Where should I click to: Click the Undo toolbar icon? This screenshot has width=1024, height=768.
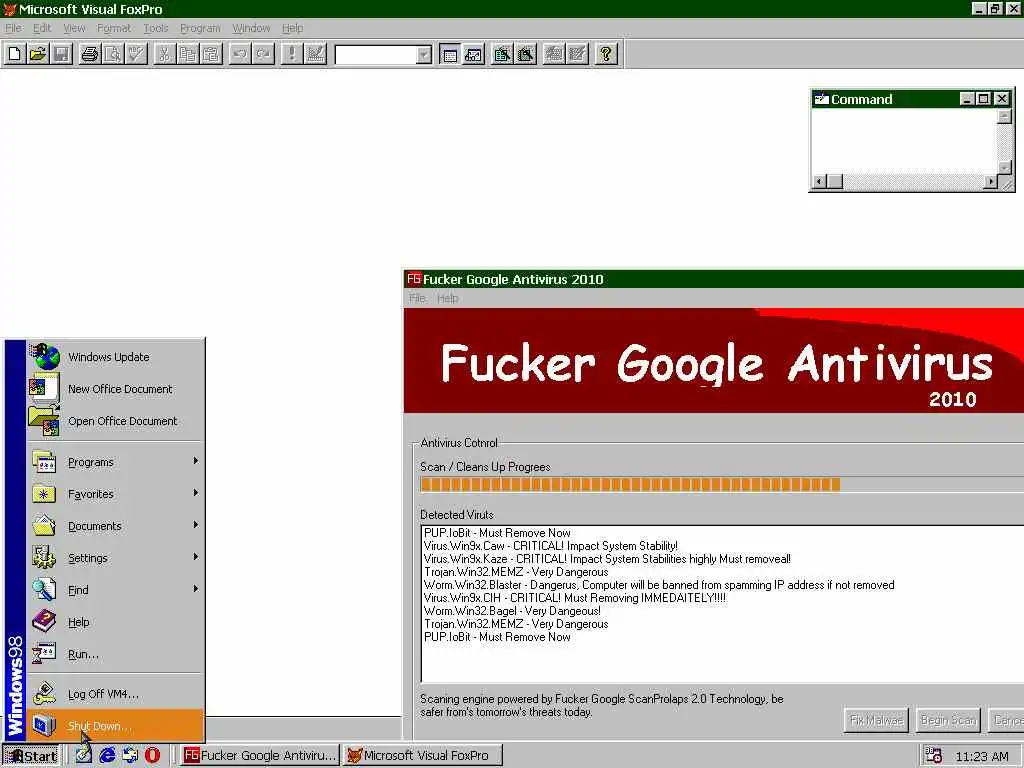pos(240,54)
